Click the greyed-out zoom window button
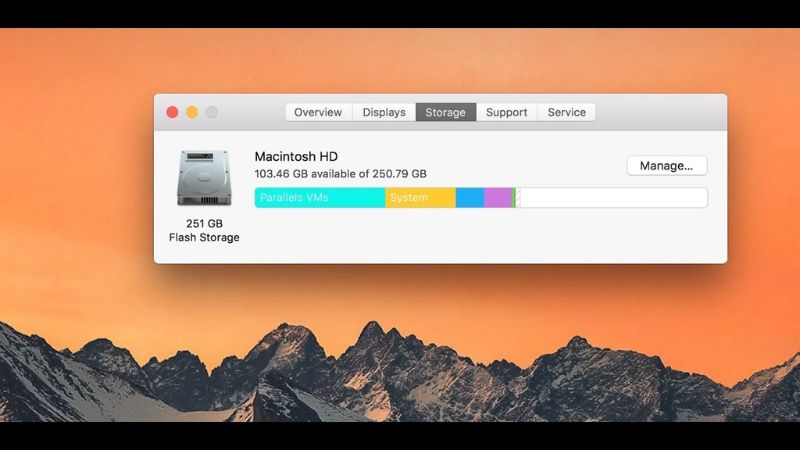The width and height of the screenshot is (800, 450). coord(211,112)
